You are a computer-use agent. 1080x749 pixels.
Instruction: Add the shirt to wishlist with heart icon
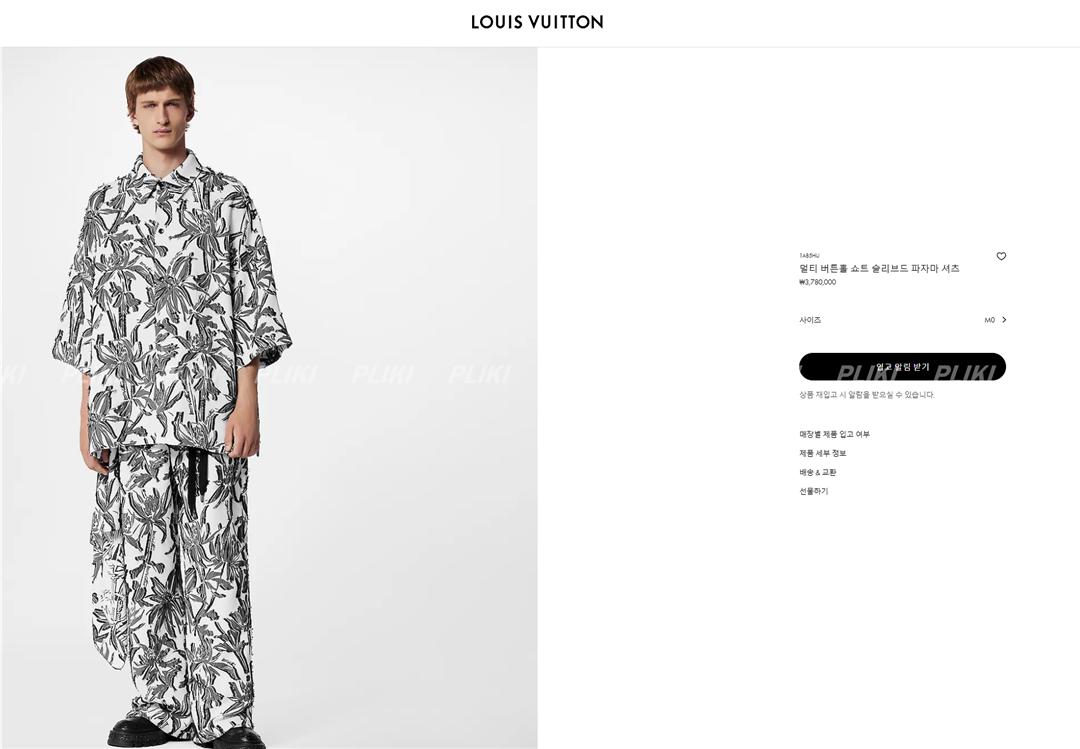tap(1001, 256)
